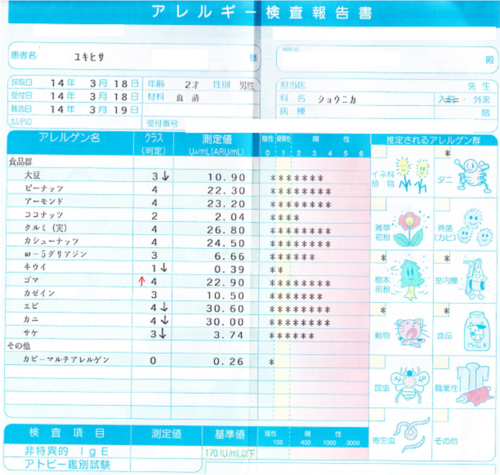Click the ω-5グリアジン allergen name
This screenshot has width=500, height=475.
55,254
